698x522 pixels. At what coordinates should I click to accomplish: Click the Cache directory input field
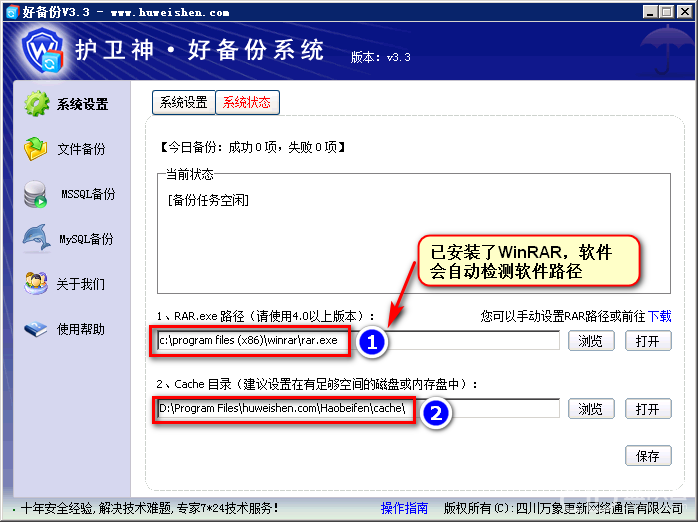pyautogui.click(x=358, y=408)
